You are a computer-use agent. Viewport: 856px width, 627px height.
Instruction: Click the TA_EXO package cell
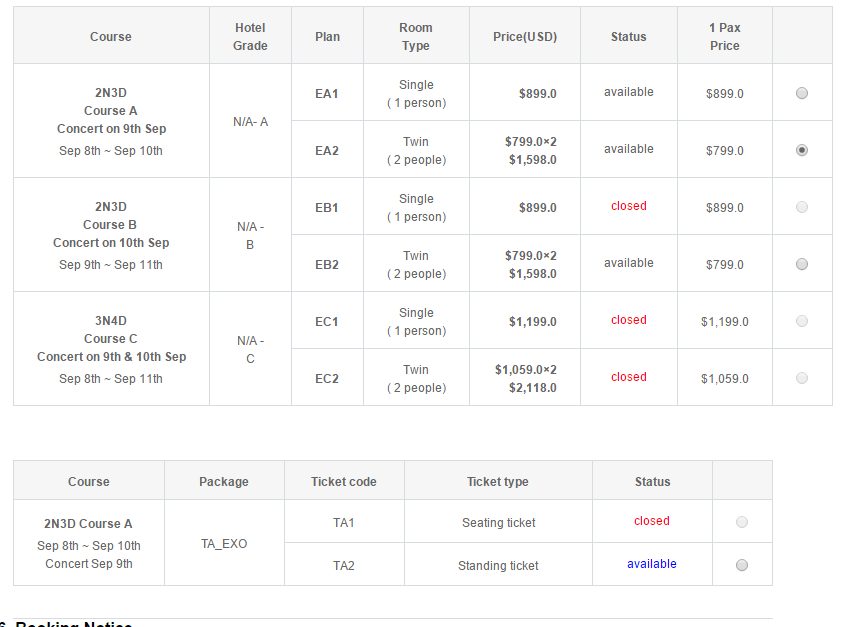pyautogui.click(x=224, y=543)
